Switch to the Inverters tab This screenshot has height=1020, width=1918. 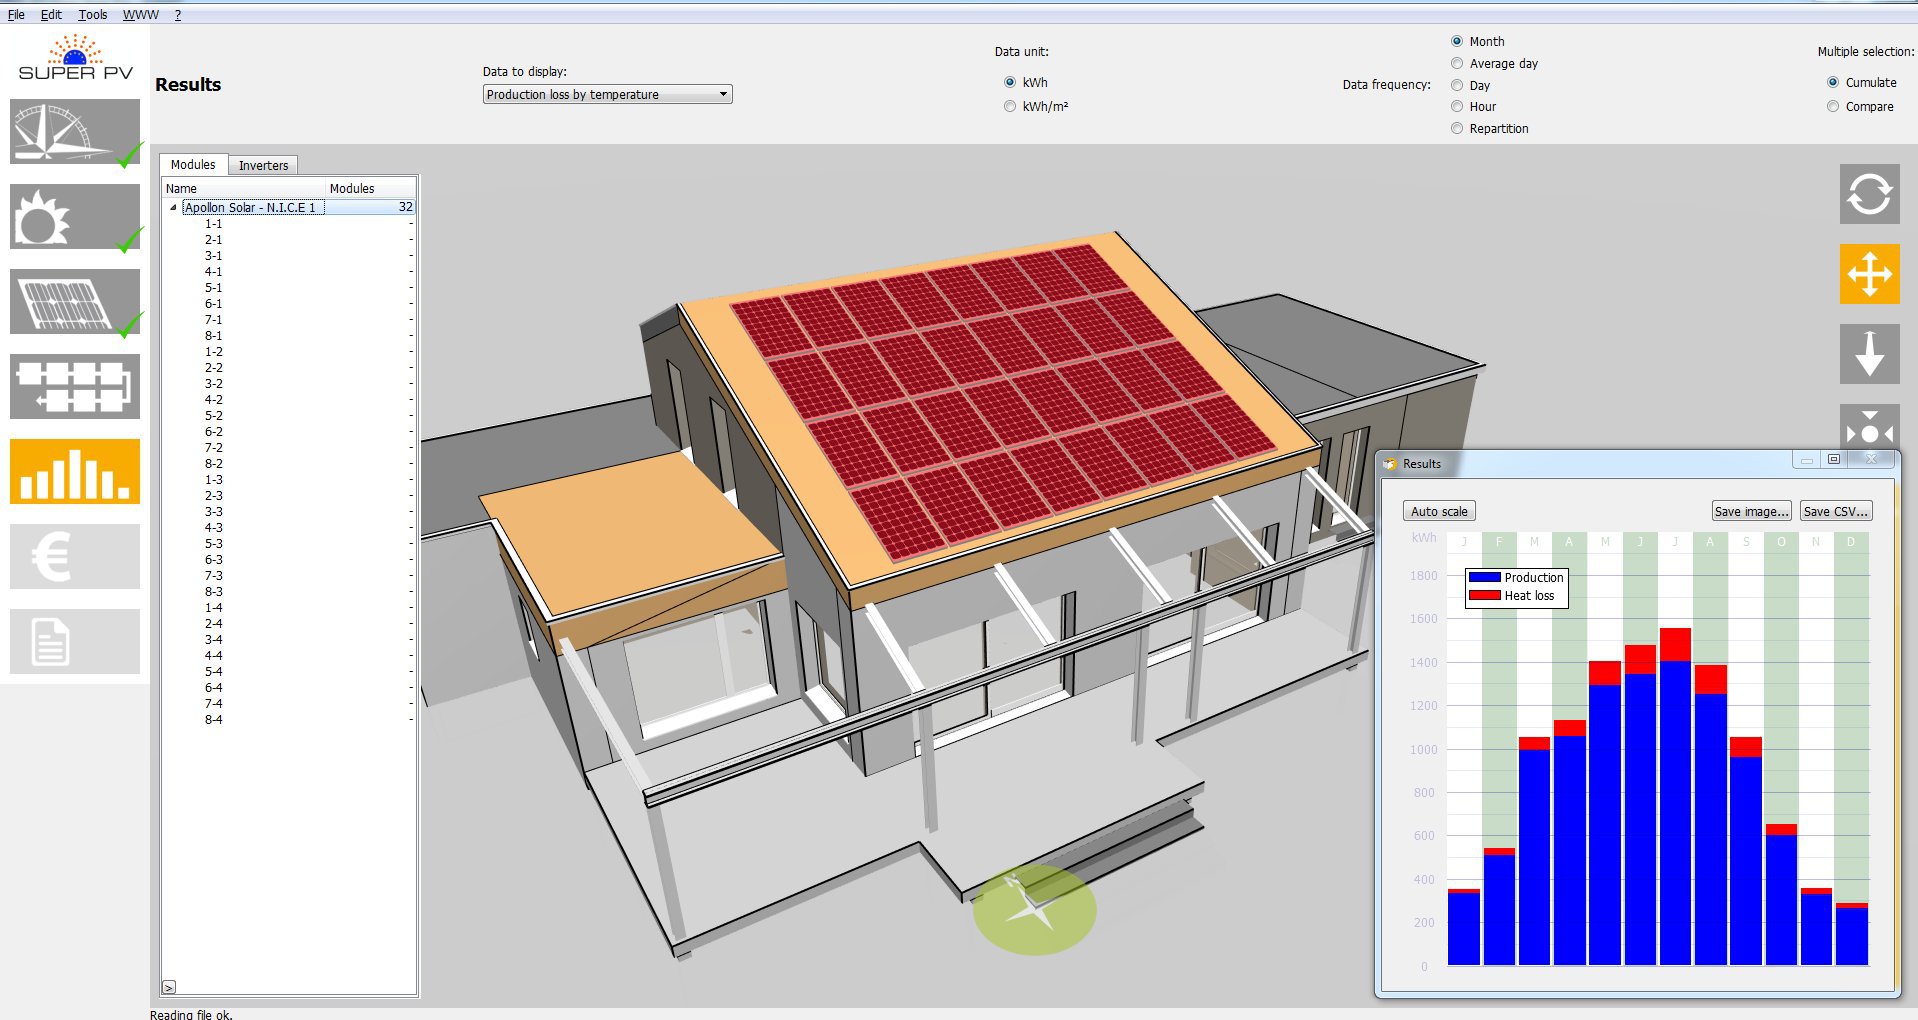point(263,166)
